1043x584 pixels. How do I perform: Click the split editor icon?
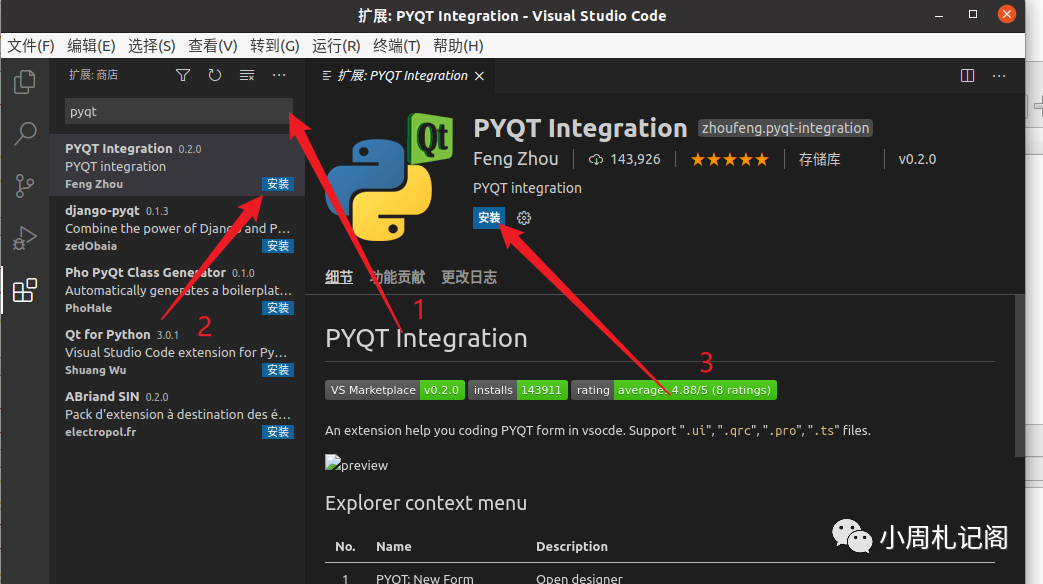click(x=967, y=75)
